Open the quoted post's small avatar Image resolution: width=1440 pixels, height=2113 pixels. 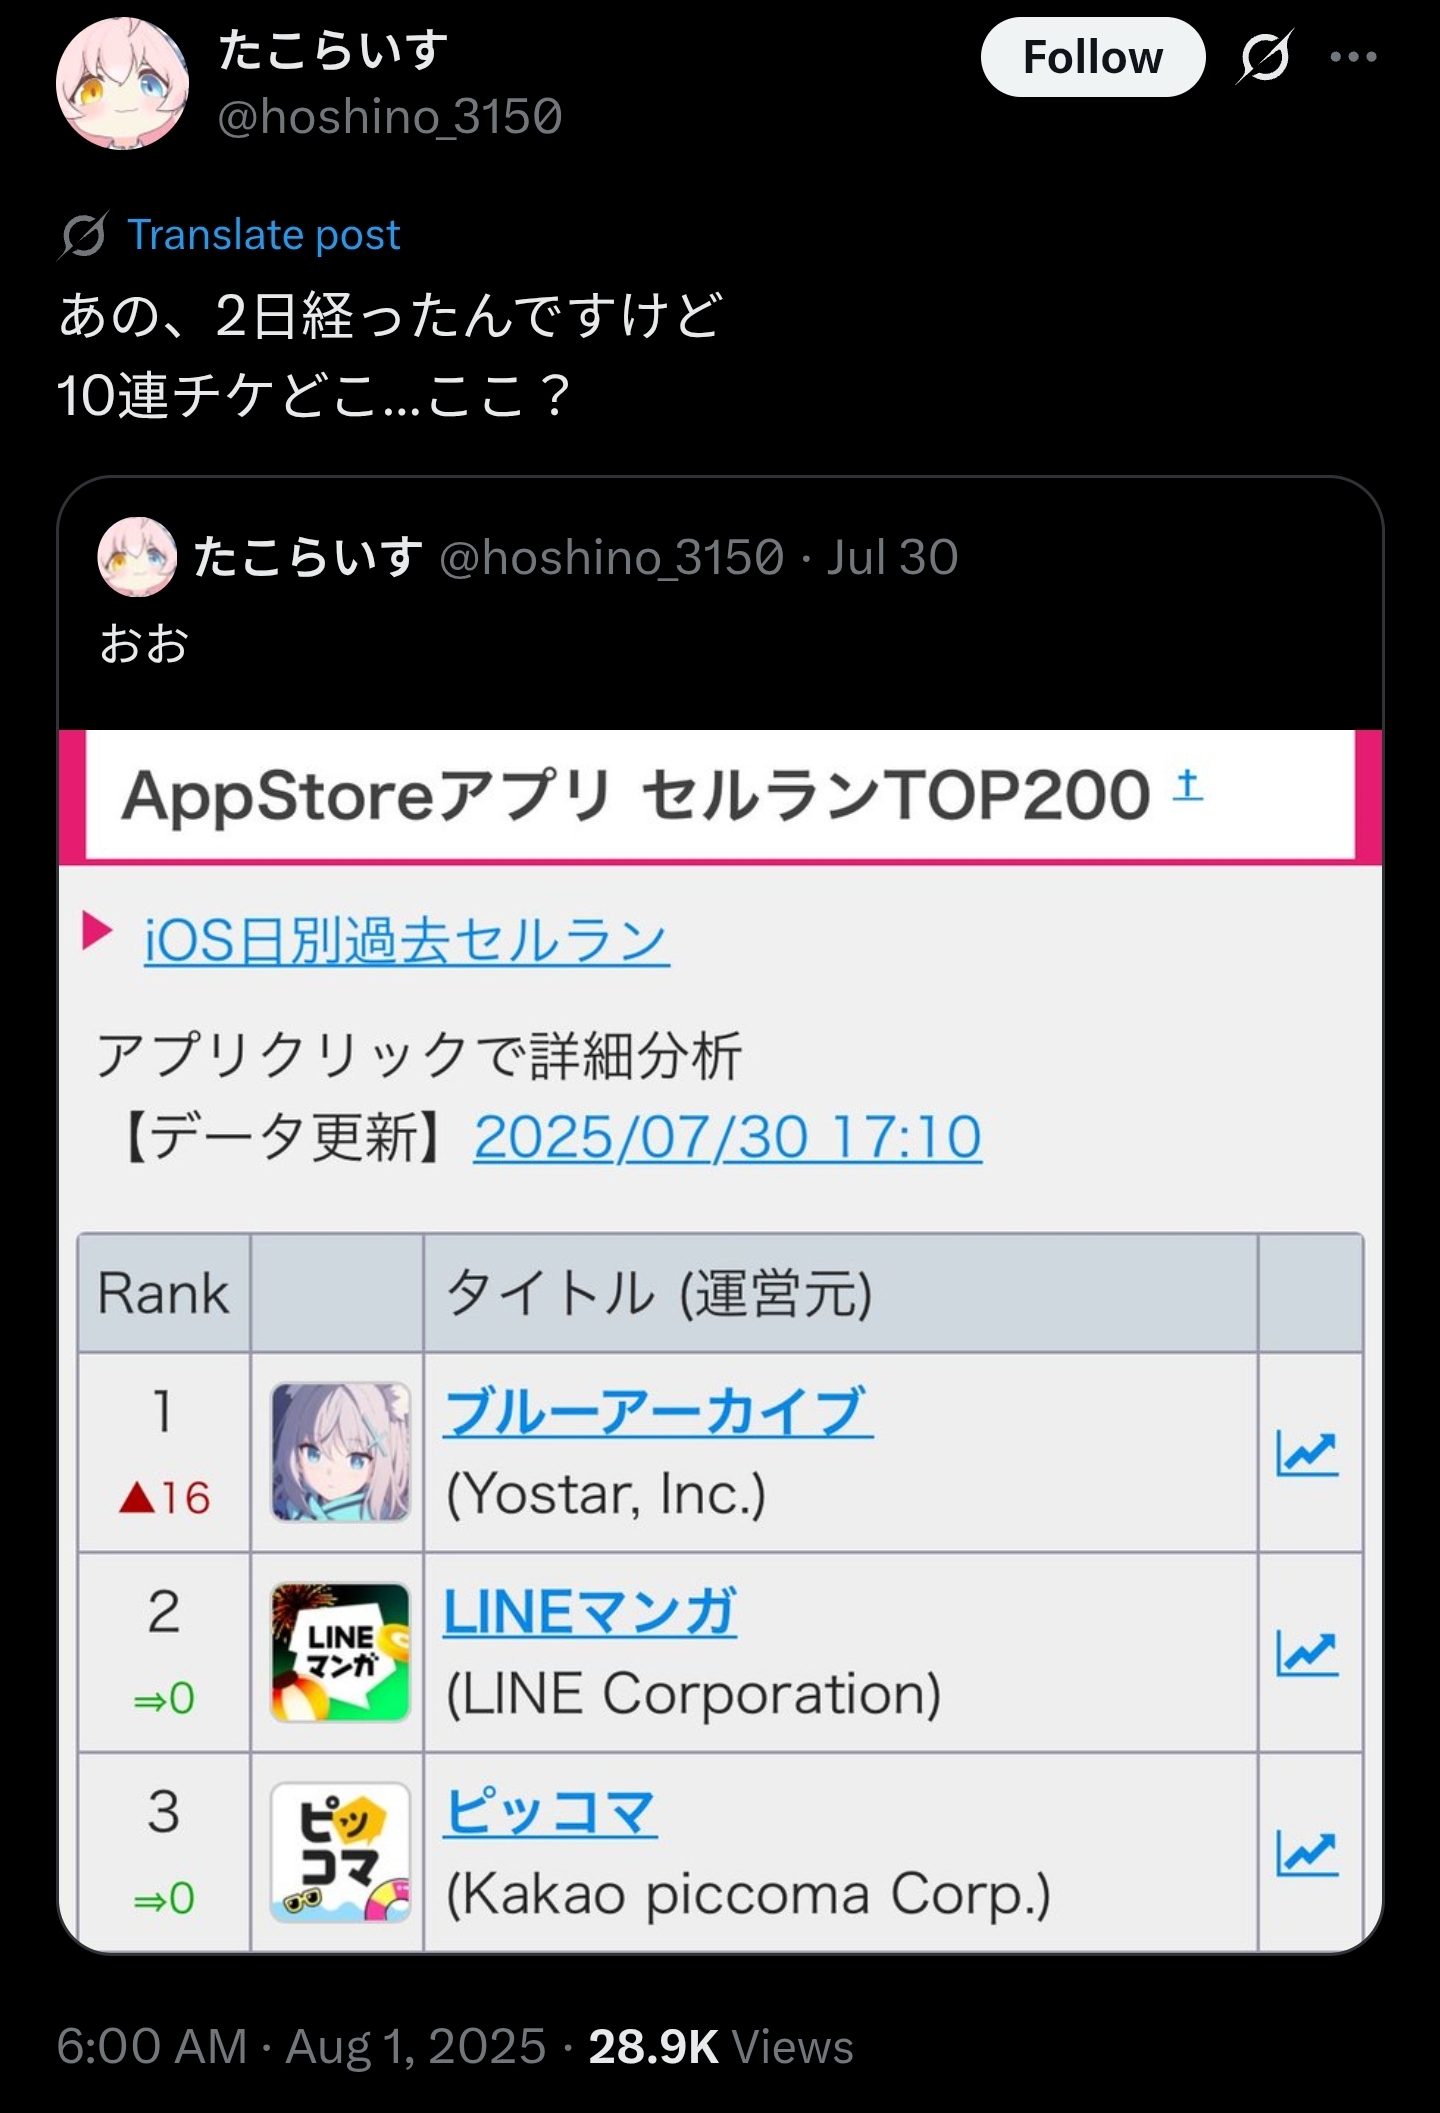[x=137, y=557]
